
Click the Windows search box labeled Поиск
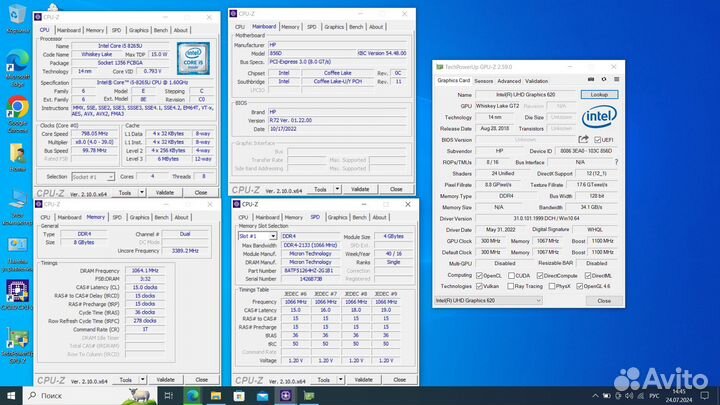pyautogui.click(x=90, y=395)
